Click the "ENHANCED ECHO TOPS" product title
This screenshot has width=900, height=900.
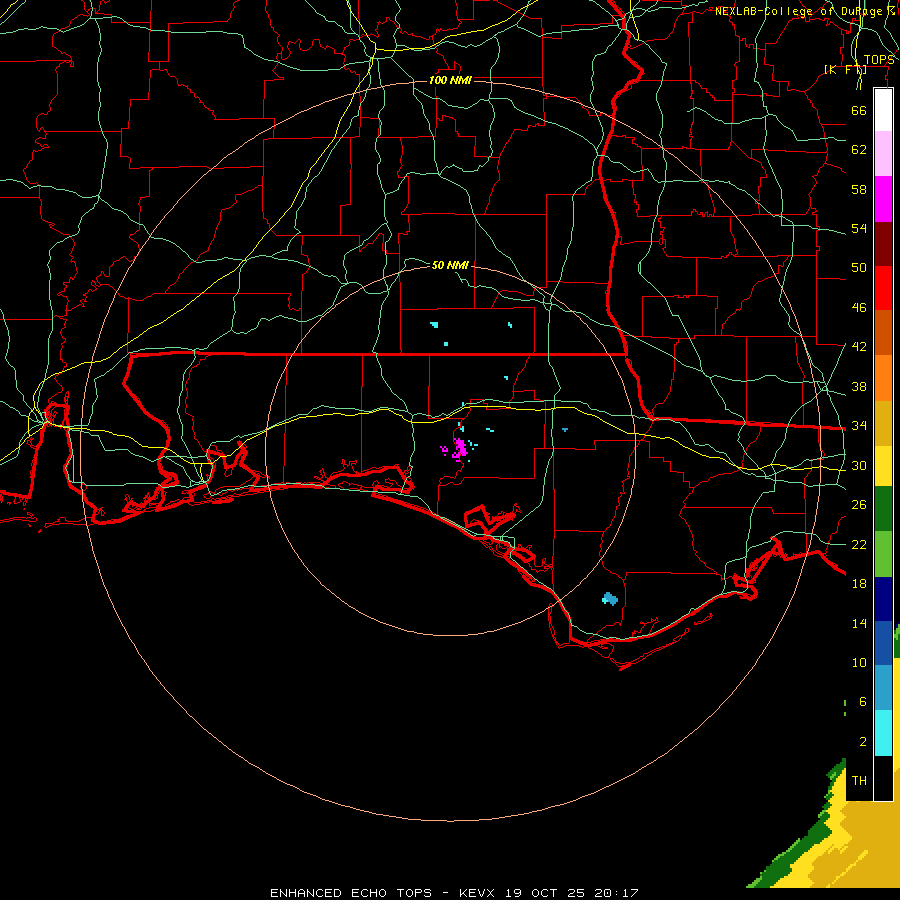click(351, 893)
